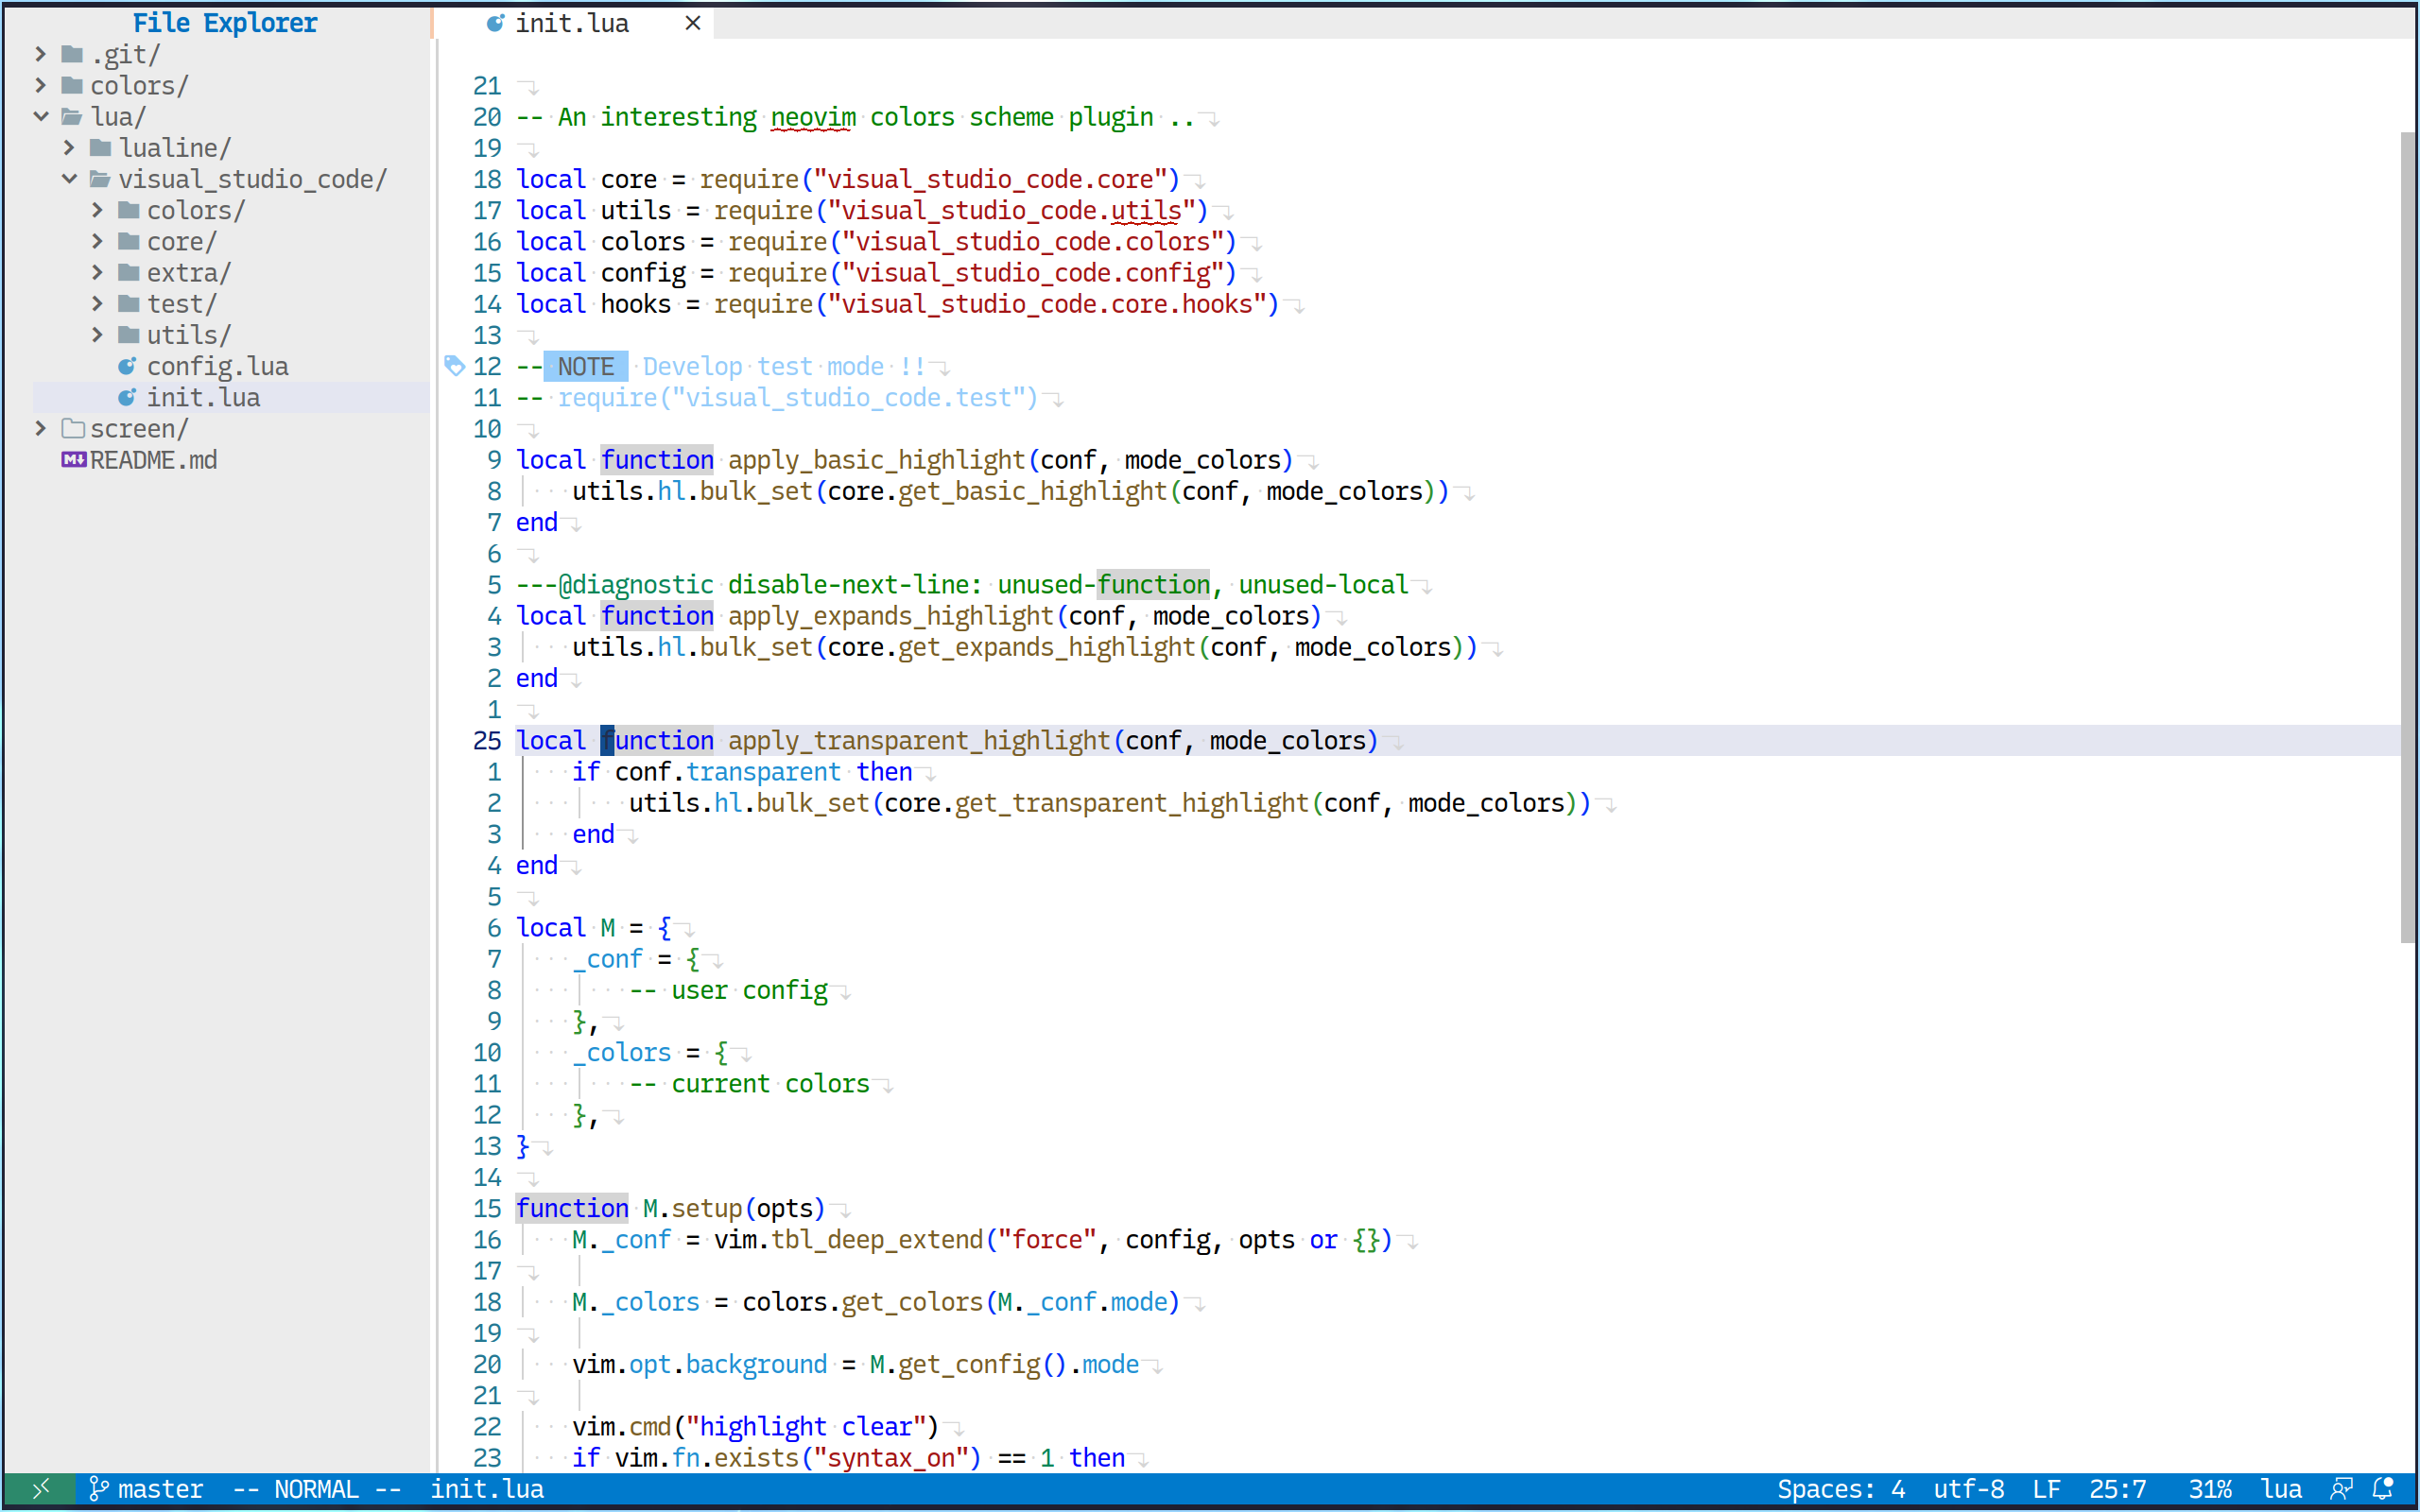The width and height of the screenshot is (2420, 1512).
Task: Expand the lualine/ folder
Action: point(69,148)
